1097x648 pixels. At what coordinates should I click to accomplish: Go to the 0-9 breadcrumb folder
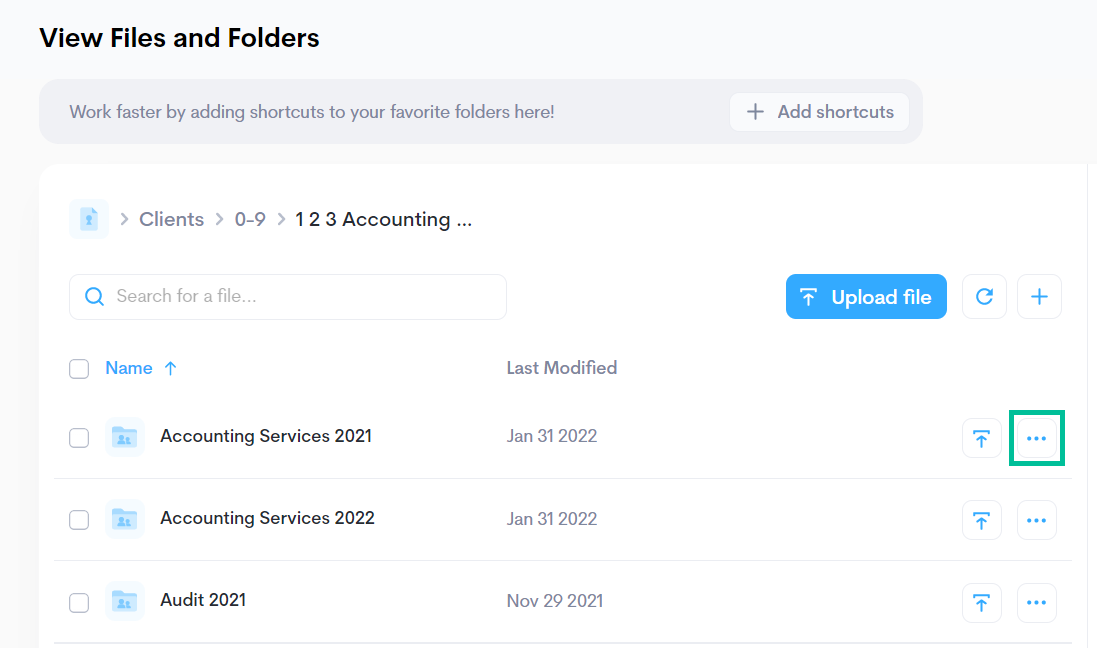click(x=250, y=219)
